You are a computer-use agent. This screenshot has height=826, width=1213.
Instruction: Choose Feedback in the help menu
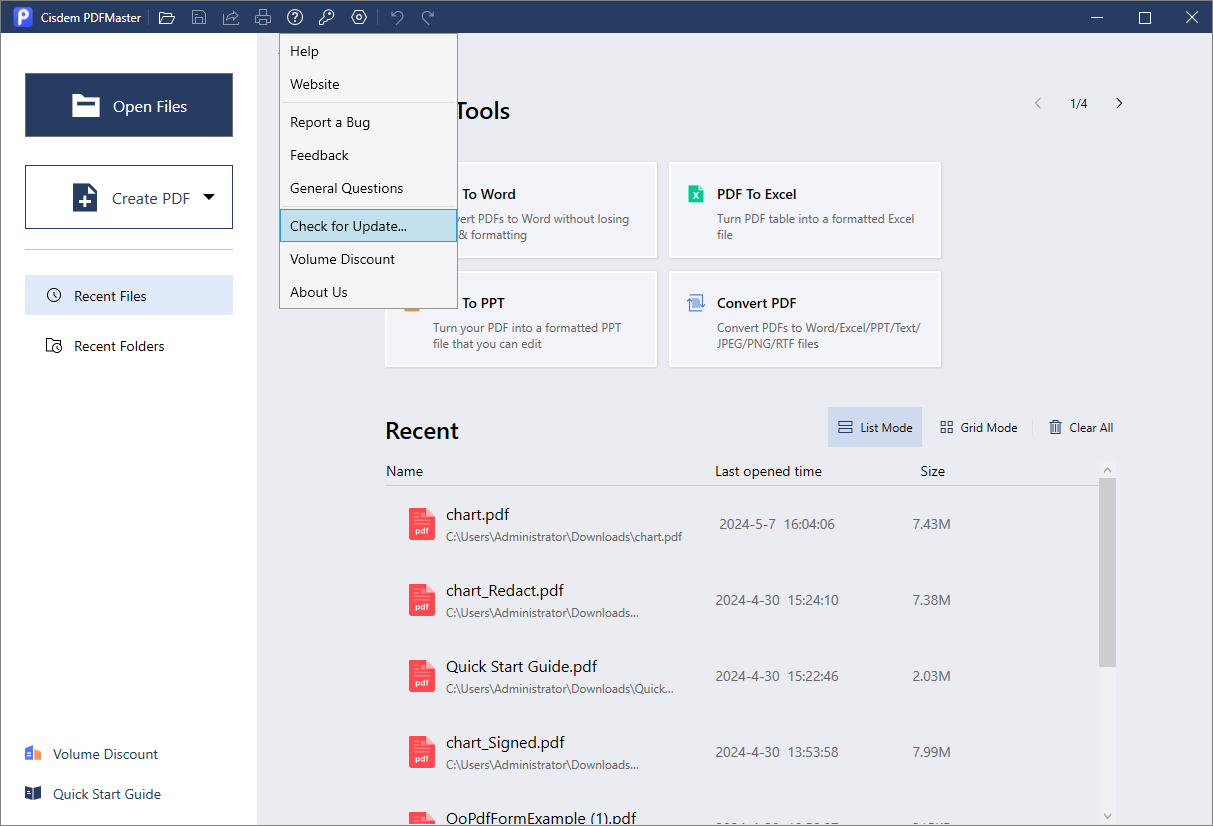[368, 155]
